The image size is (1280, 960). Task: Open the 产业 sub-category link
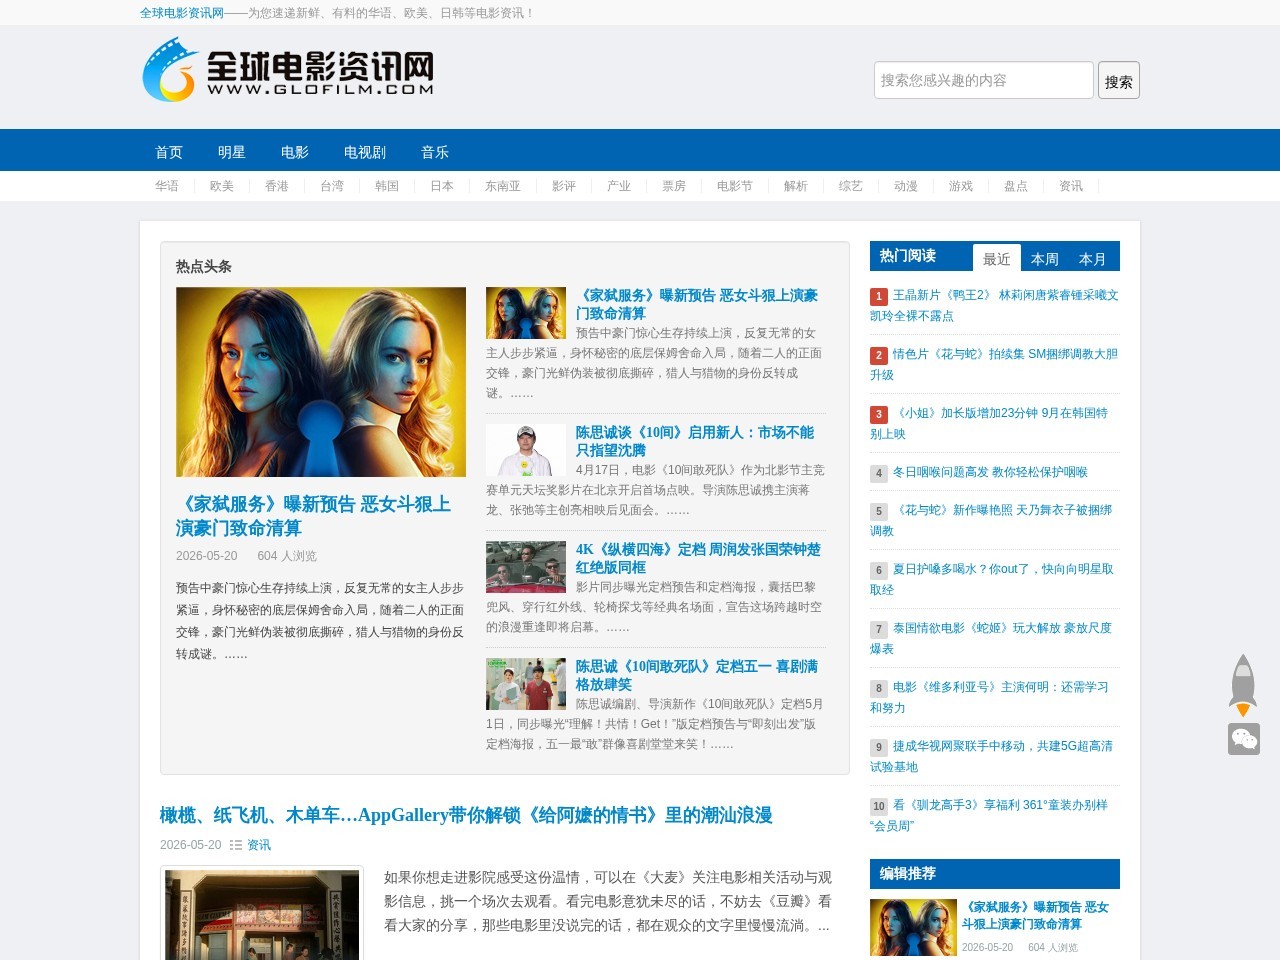point(619,186)
